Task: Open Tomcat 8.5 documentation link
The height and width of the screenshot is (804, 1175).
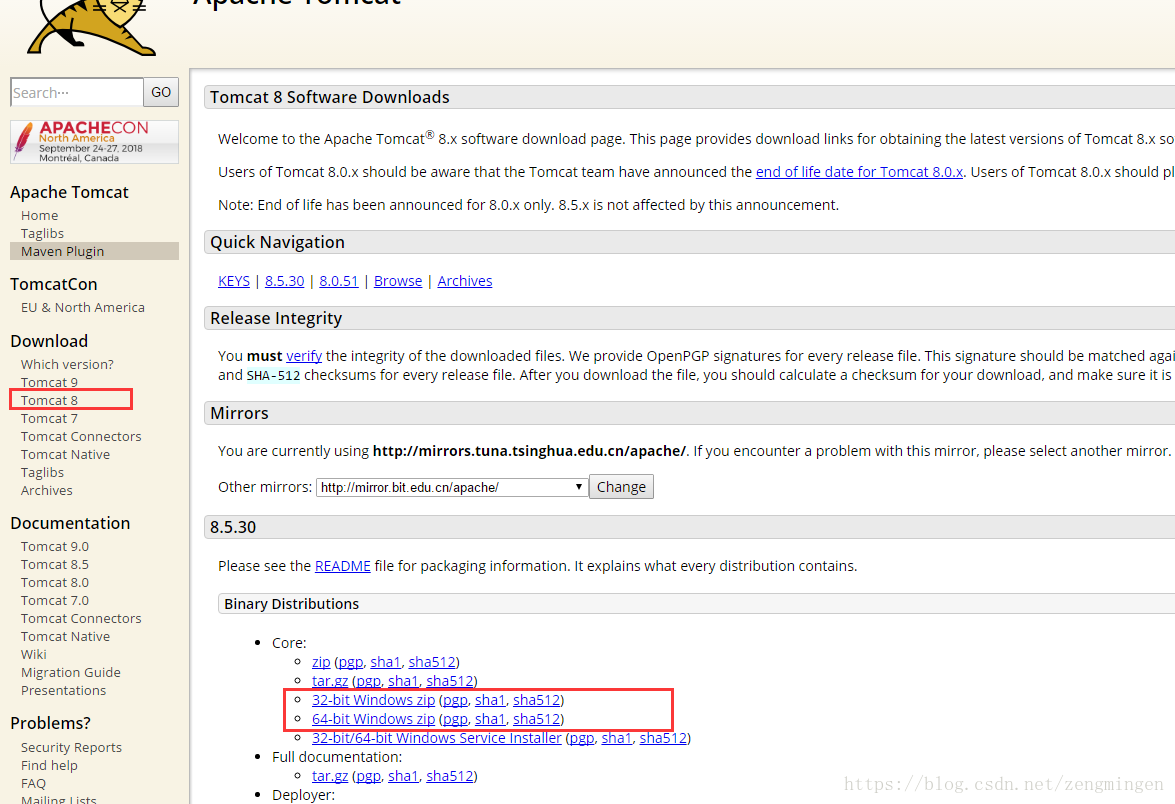Action: 55,565
